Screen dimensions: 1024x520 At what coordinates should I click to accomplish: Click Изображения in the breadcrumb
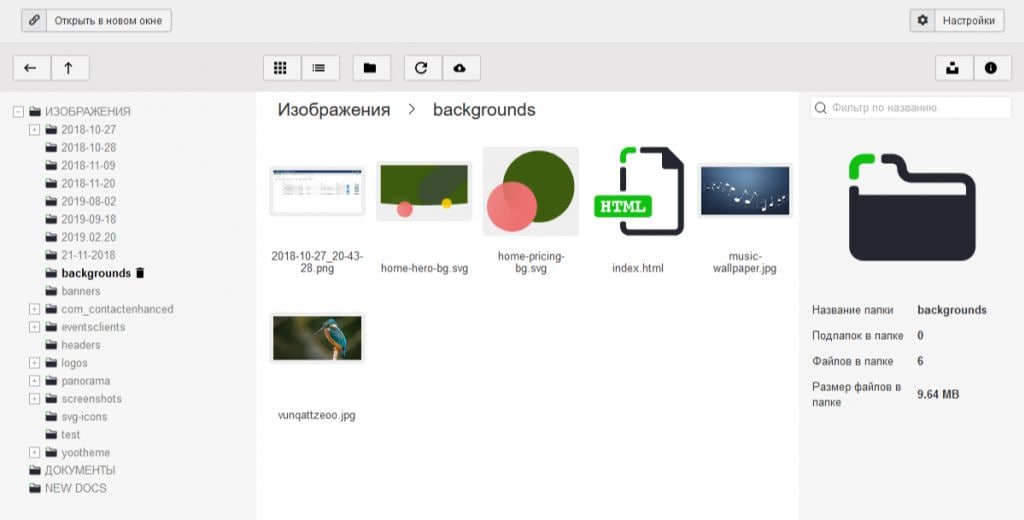[x=334, y=110]
